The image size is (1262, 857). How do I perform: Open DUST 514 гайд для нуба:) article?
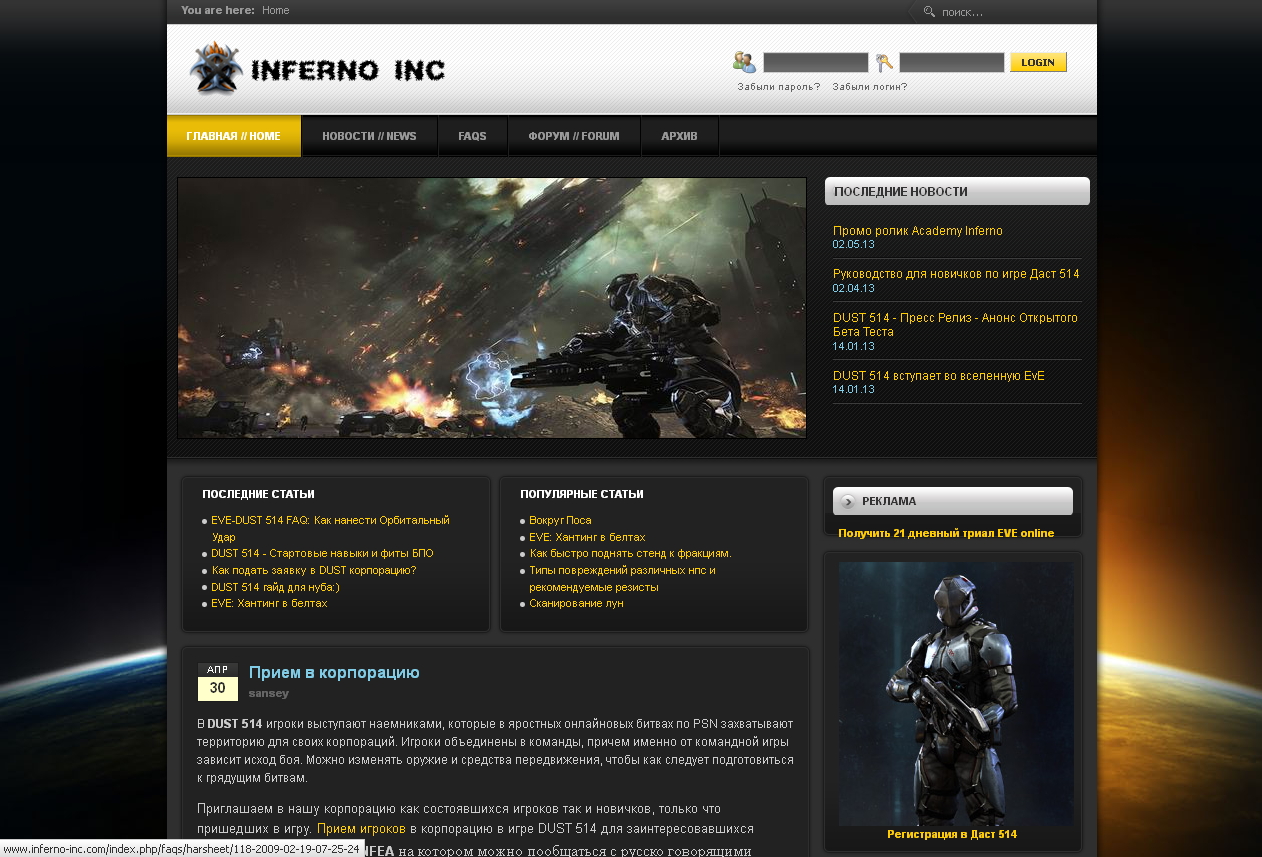pyautogui.click(x=275, y=587)
